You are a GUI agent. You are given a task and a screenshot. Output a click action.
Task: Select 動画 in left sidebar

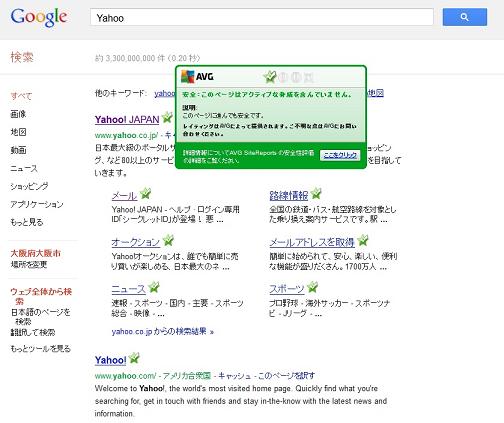[x=18, y=150]
